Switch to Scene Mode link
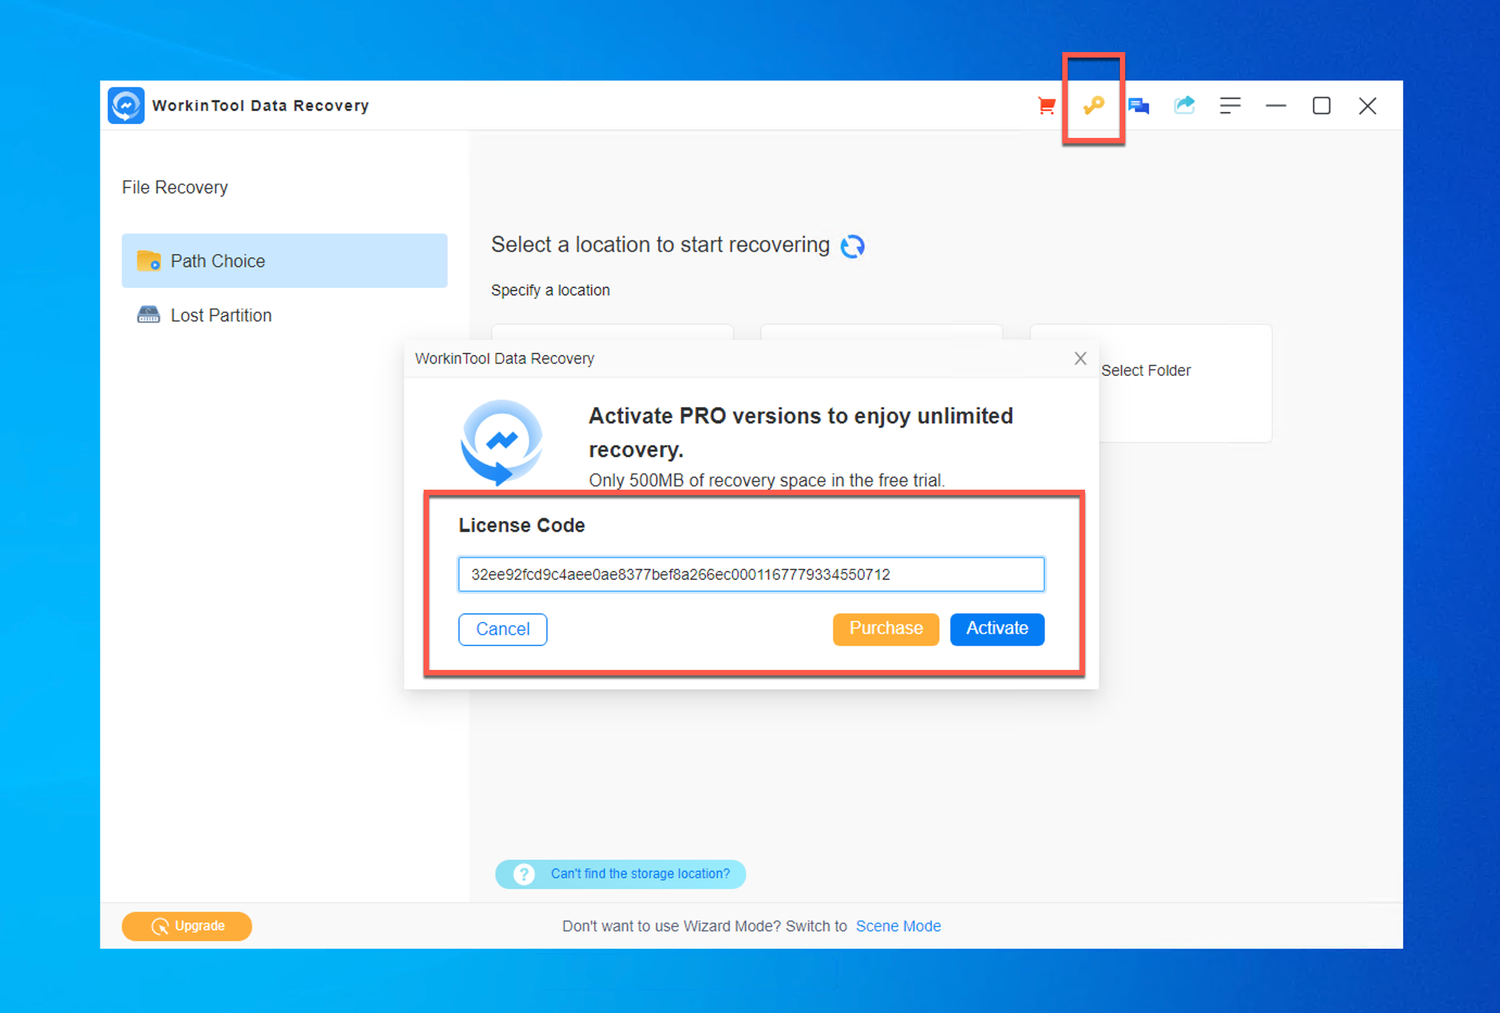This screenshot has width=1500, height=1013. pos(898,926)
